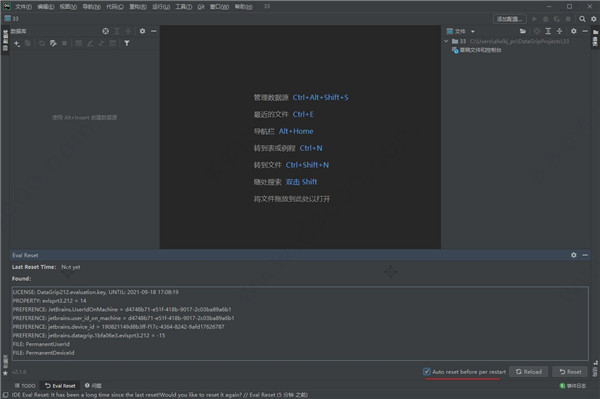Click the green Run arrow icon
Viewport: 600px width, 399px height.
click(534, 19)
